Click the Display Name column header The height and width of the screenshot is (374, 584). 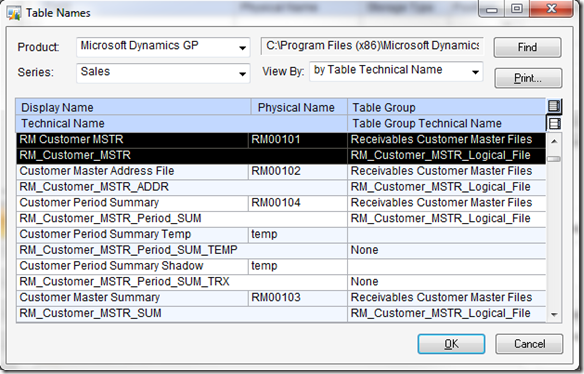pos(133,107)
